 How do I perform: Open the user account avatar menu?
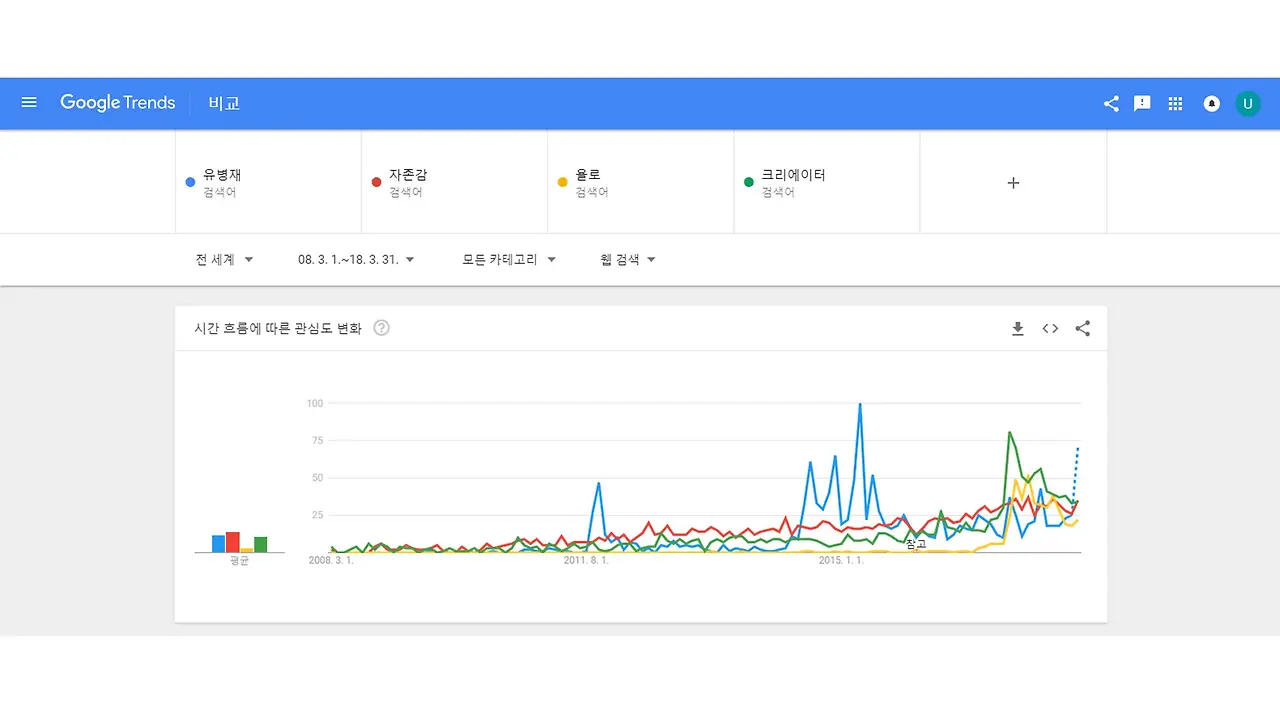click(1247, 103)
